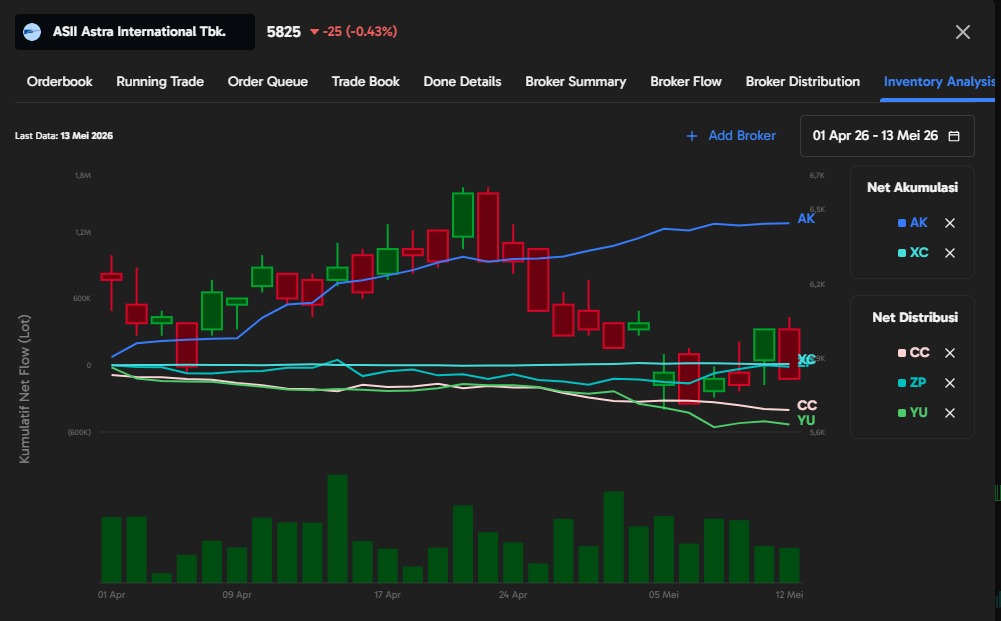Image resolution: width=1001 pixels, height=621 pixels.
Task: Open the Broker Flow tab
Action: (686, 82)
